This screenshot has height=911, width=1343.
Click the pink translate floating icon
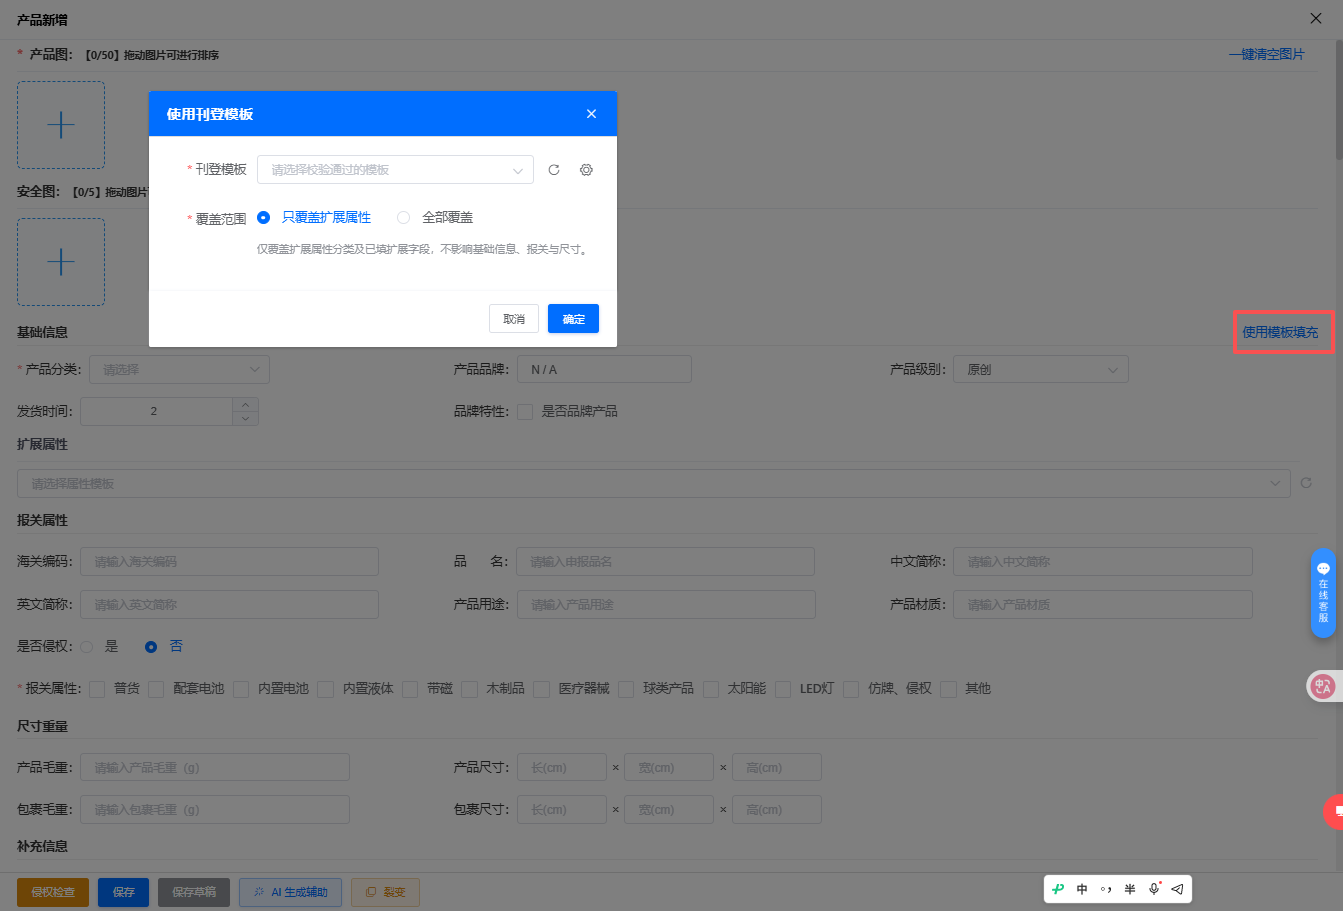1323,686
